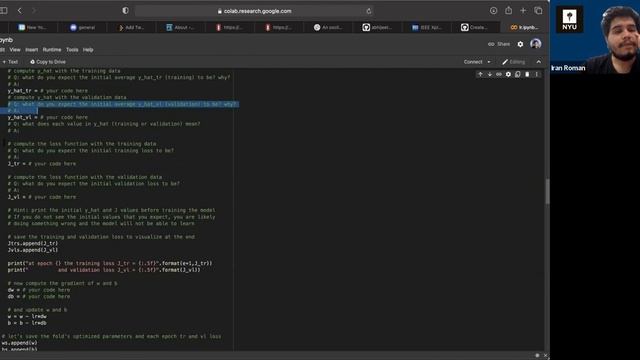Switch to the 'About' browser tab

tap(180, 27)
